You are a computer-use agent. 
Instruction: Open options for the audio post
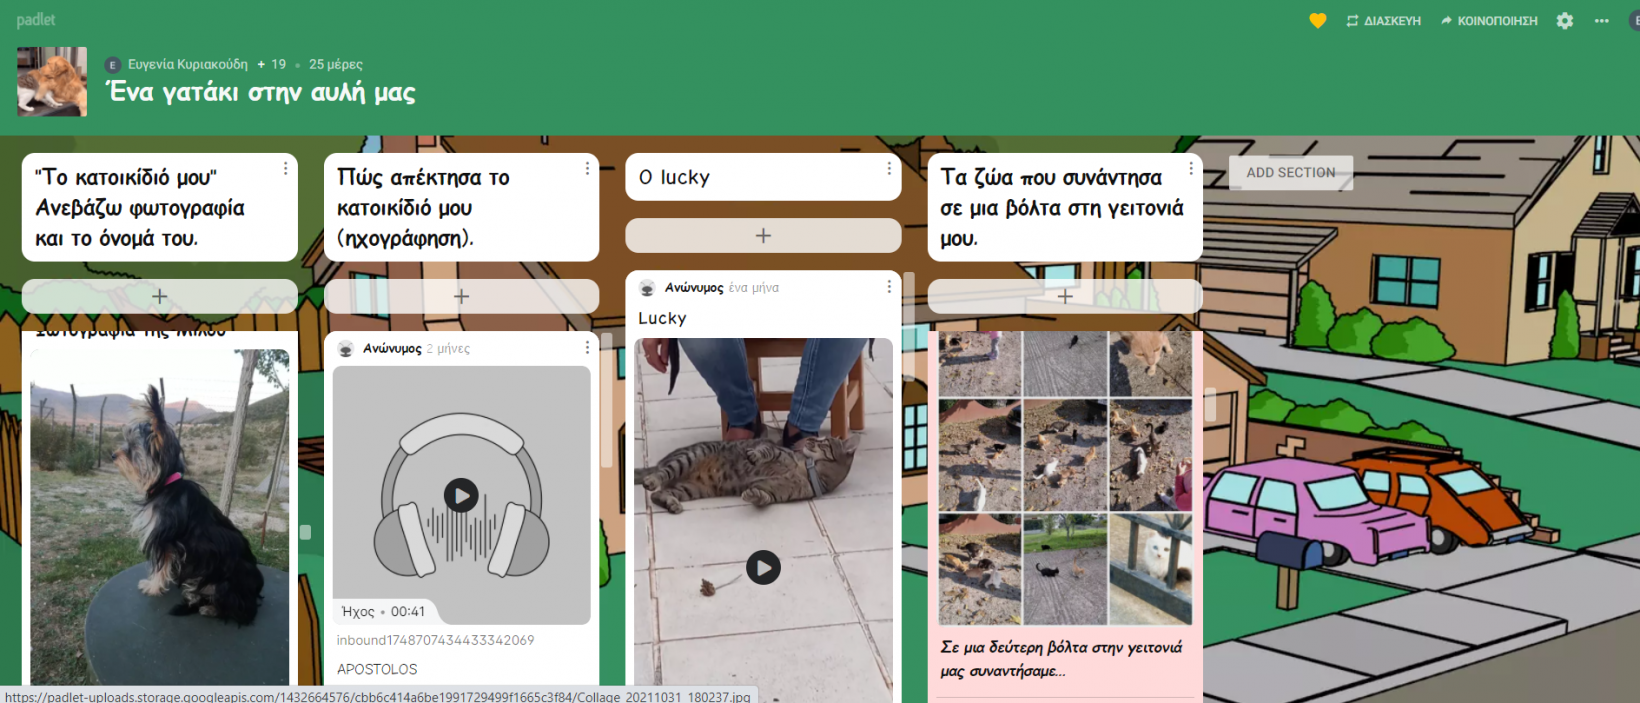(x=587, y=347)
